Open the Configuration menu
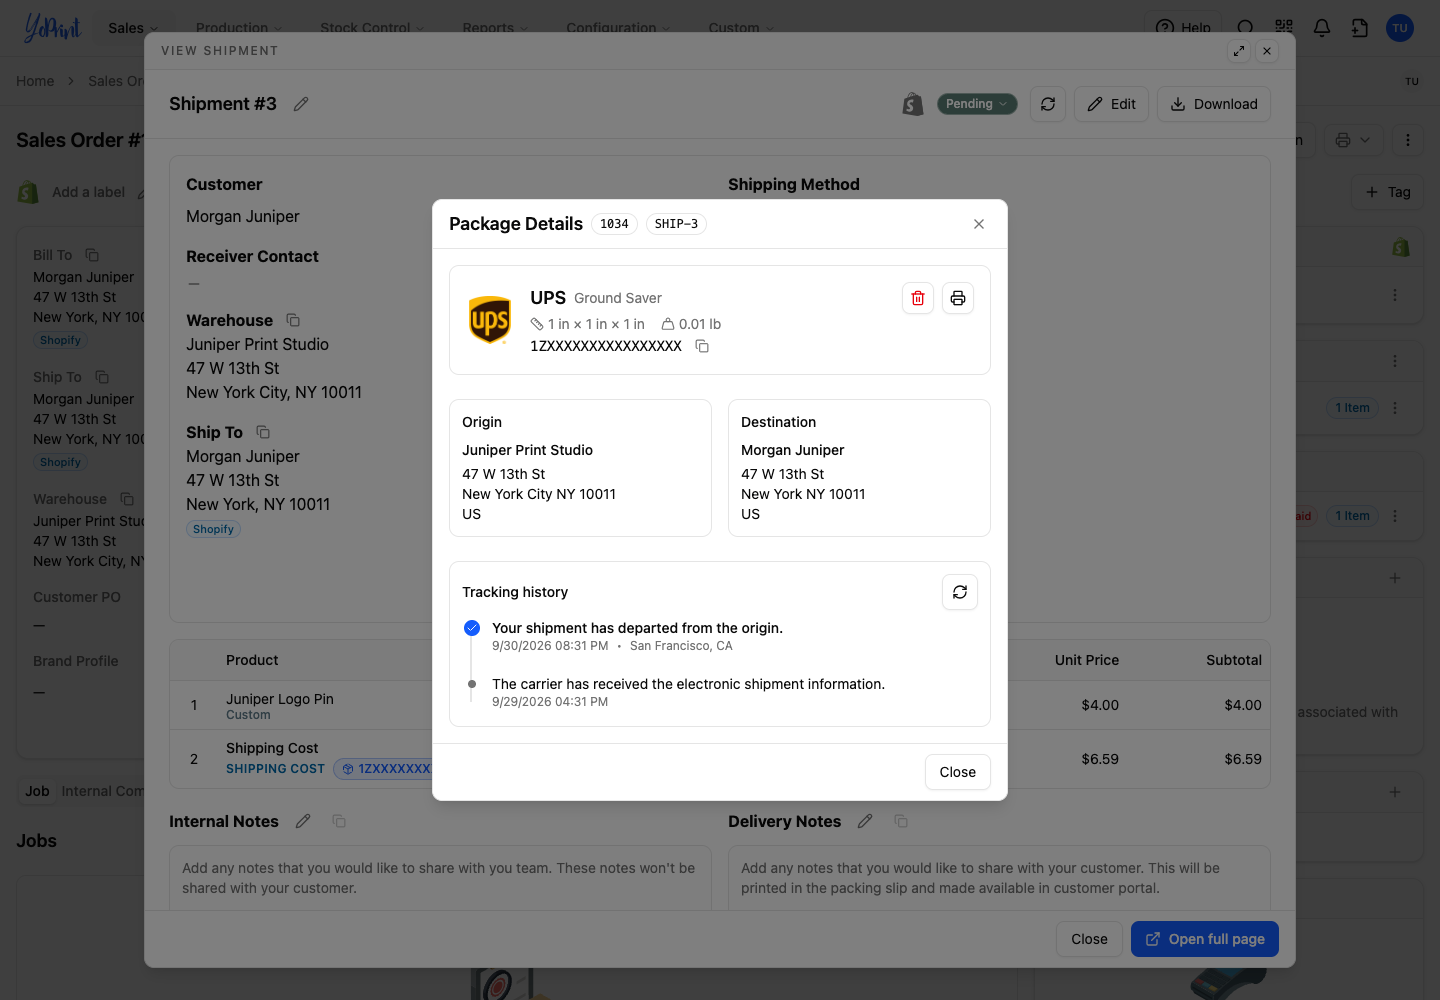Image resolution: width=1440 pixels, height=1000 pixels. 618,28
